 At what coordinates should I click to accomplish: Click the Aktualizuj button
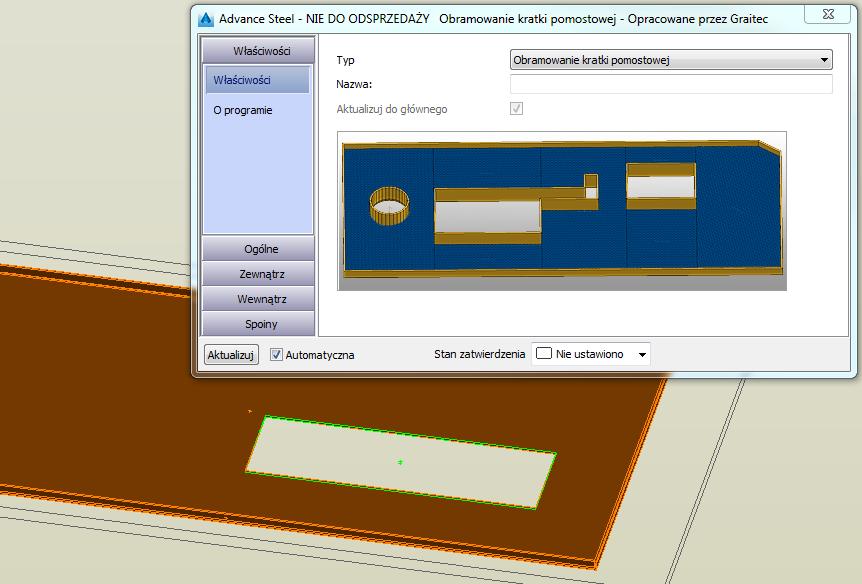coord(231,355)
